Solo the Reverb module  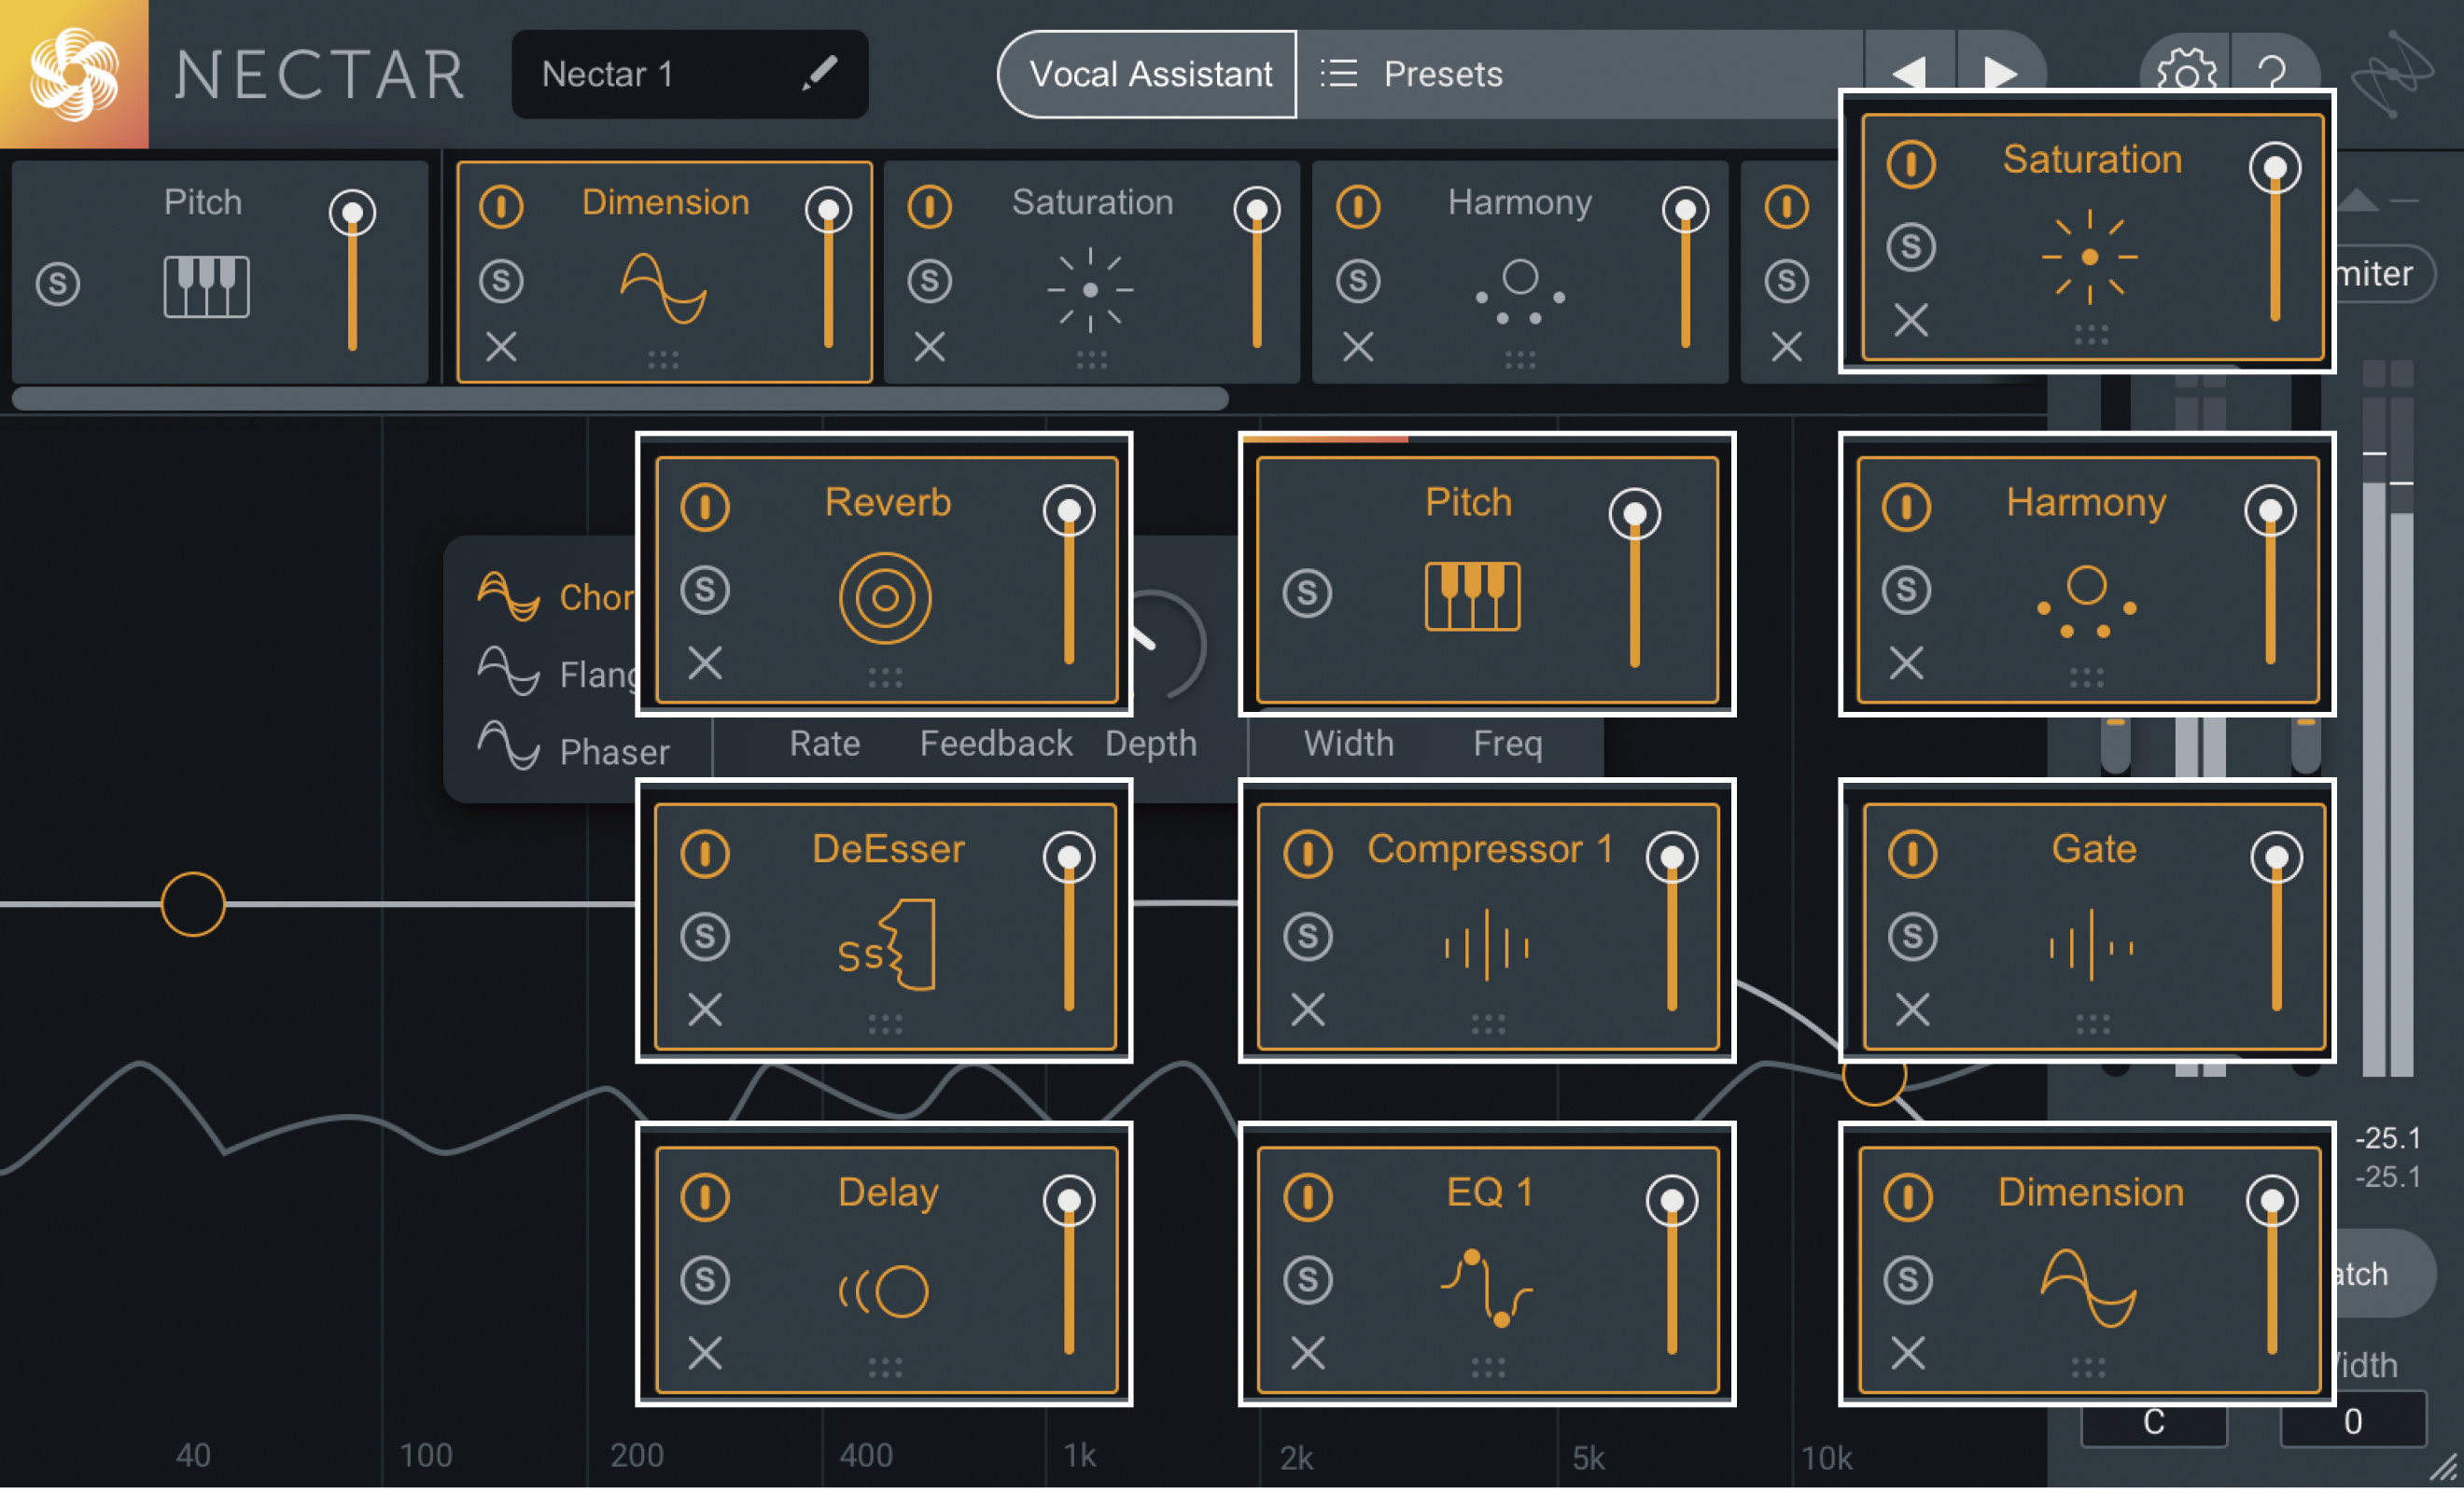[705, 590]
